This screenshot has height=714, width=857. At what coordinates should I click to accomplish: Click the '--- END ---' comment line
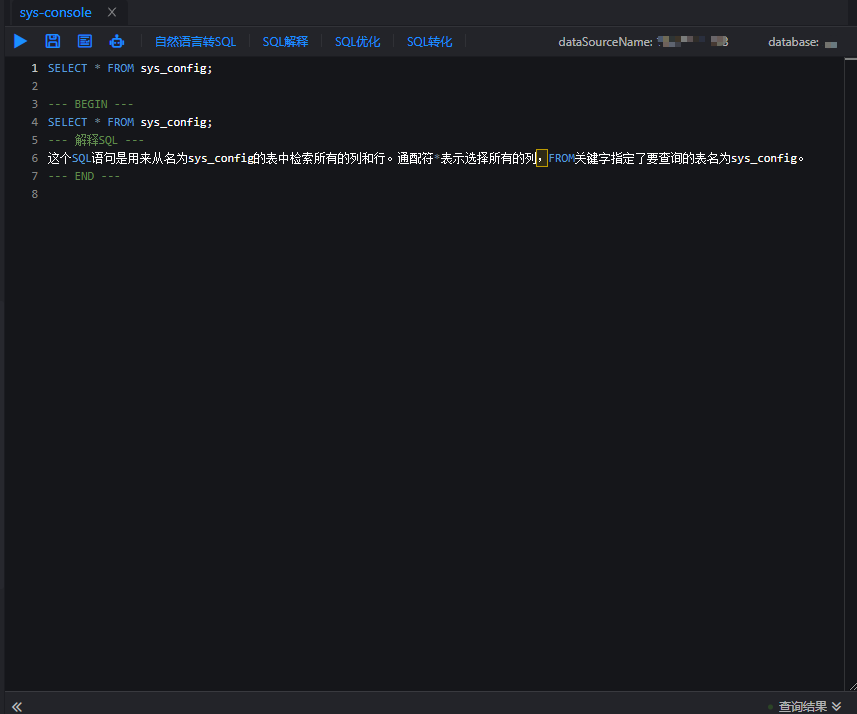click(x=84, y=176)
